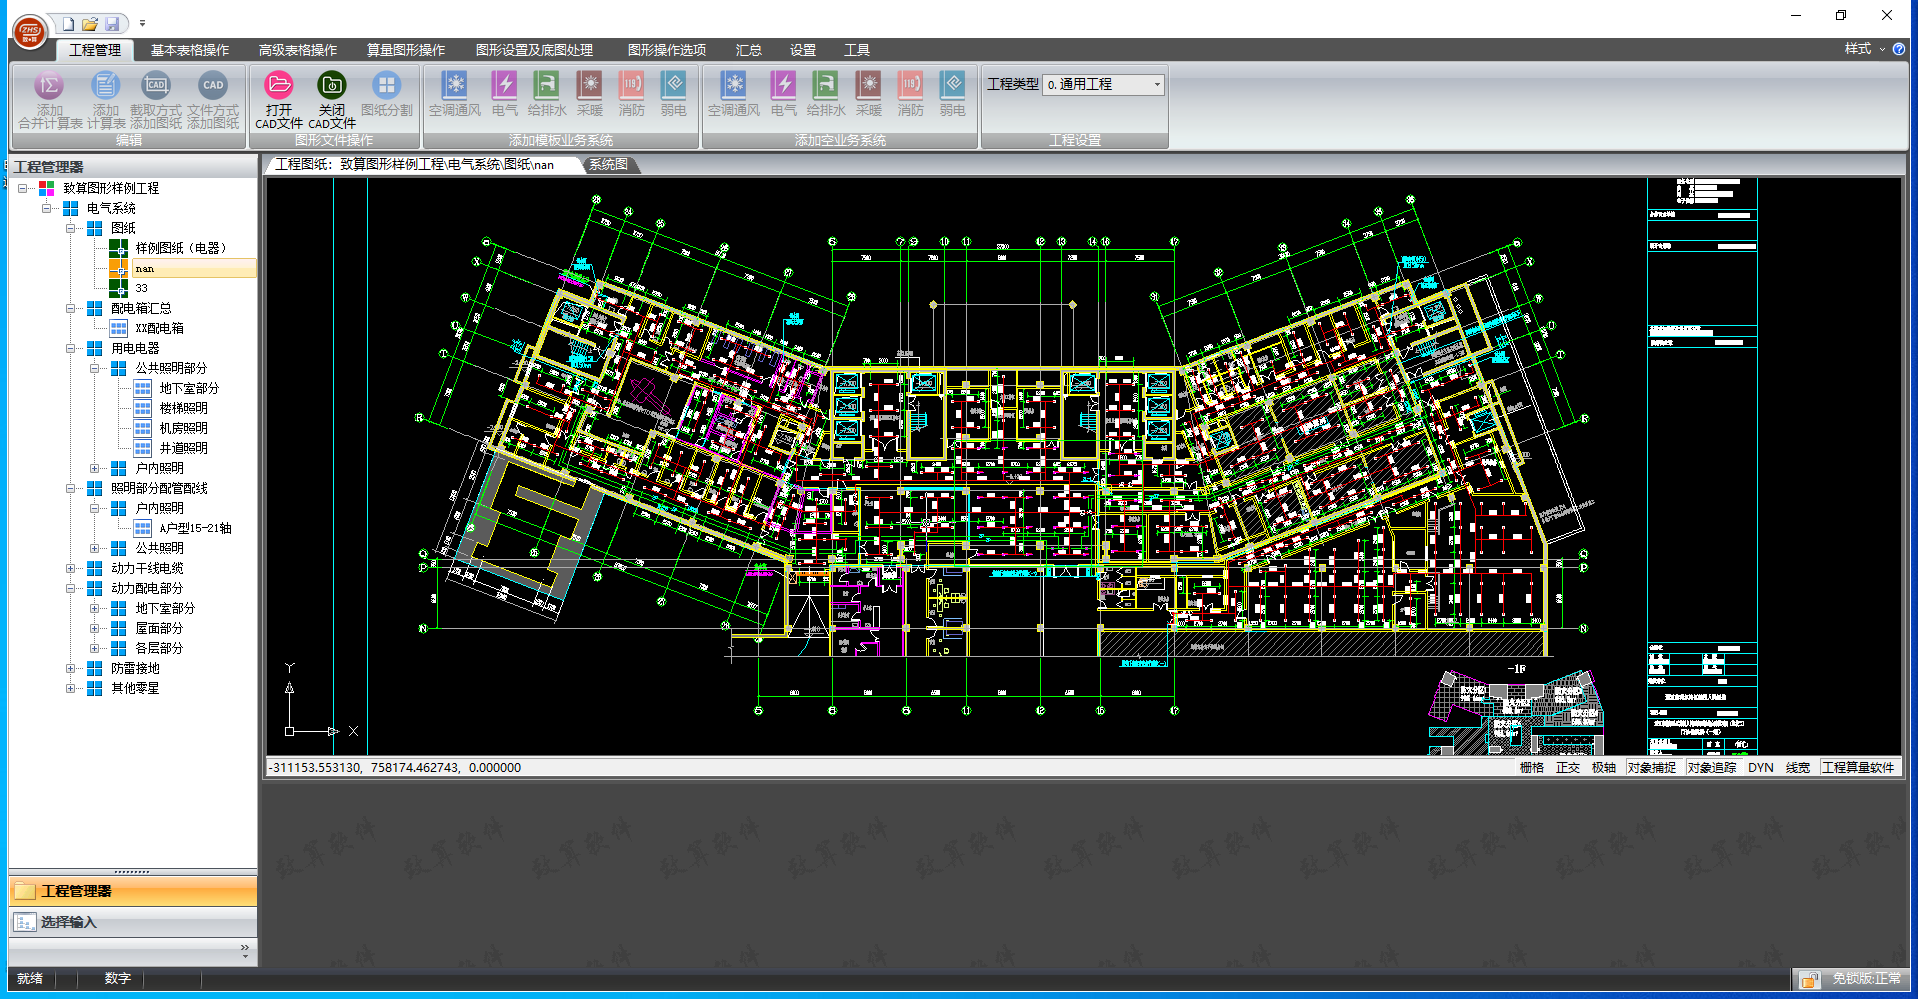This screenshot has height=999, width=1918.
Task: Switch to 算量图形操作 ribbon tab
Action: point(406,50)
